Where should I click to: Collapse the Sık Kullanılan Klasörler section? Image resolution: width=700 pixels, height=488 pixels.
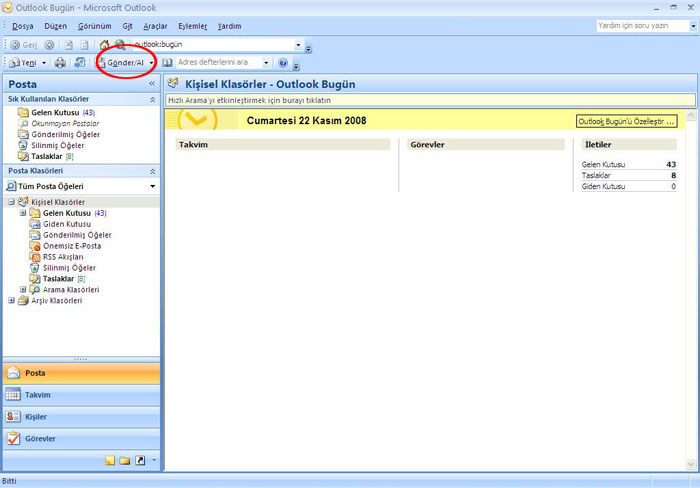pyautogui.click(x=153, y=100)
